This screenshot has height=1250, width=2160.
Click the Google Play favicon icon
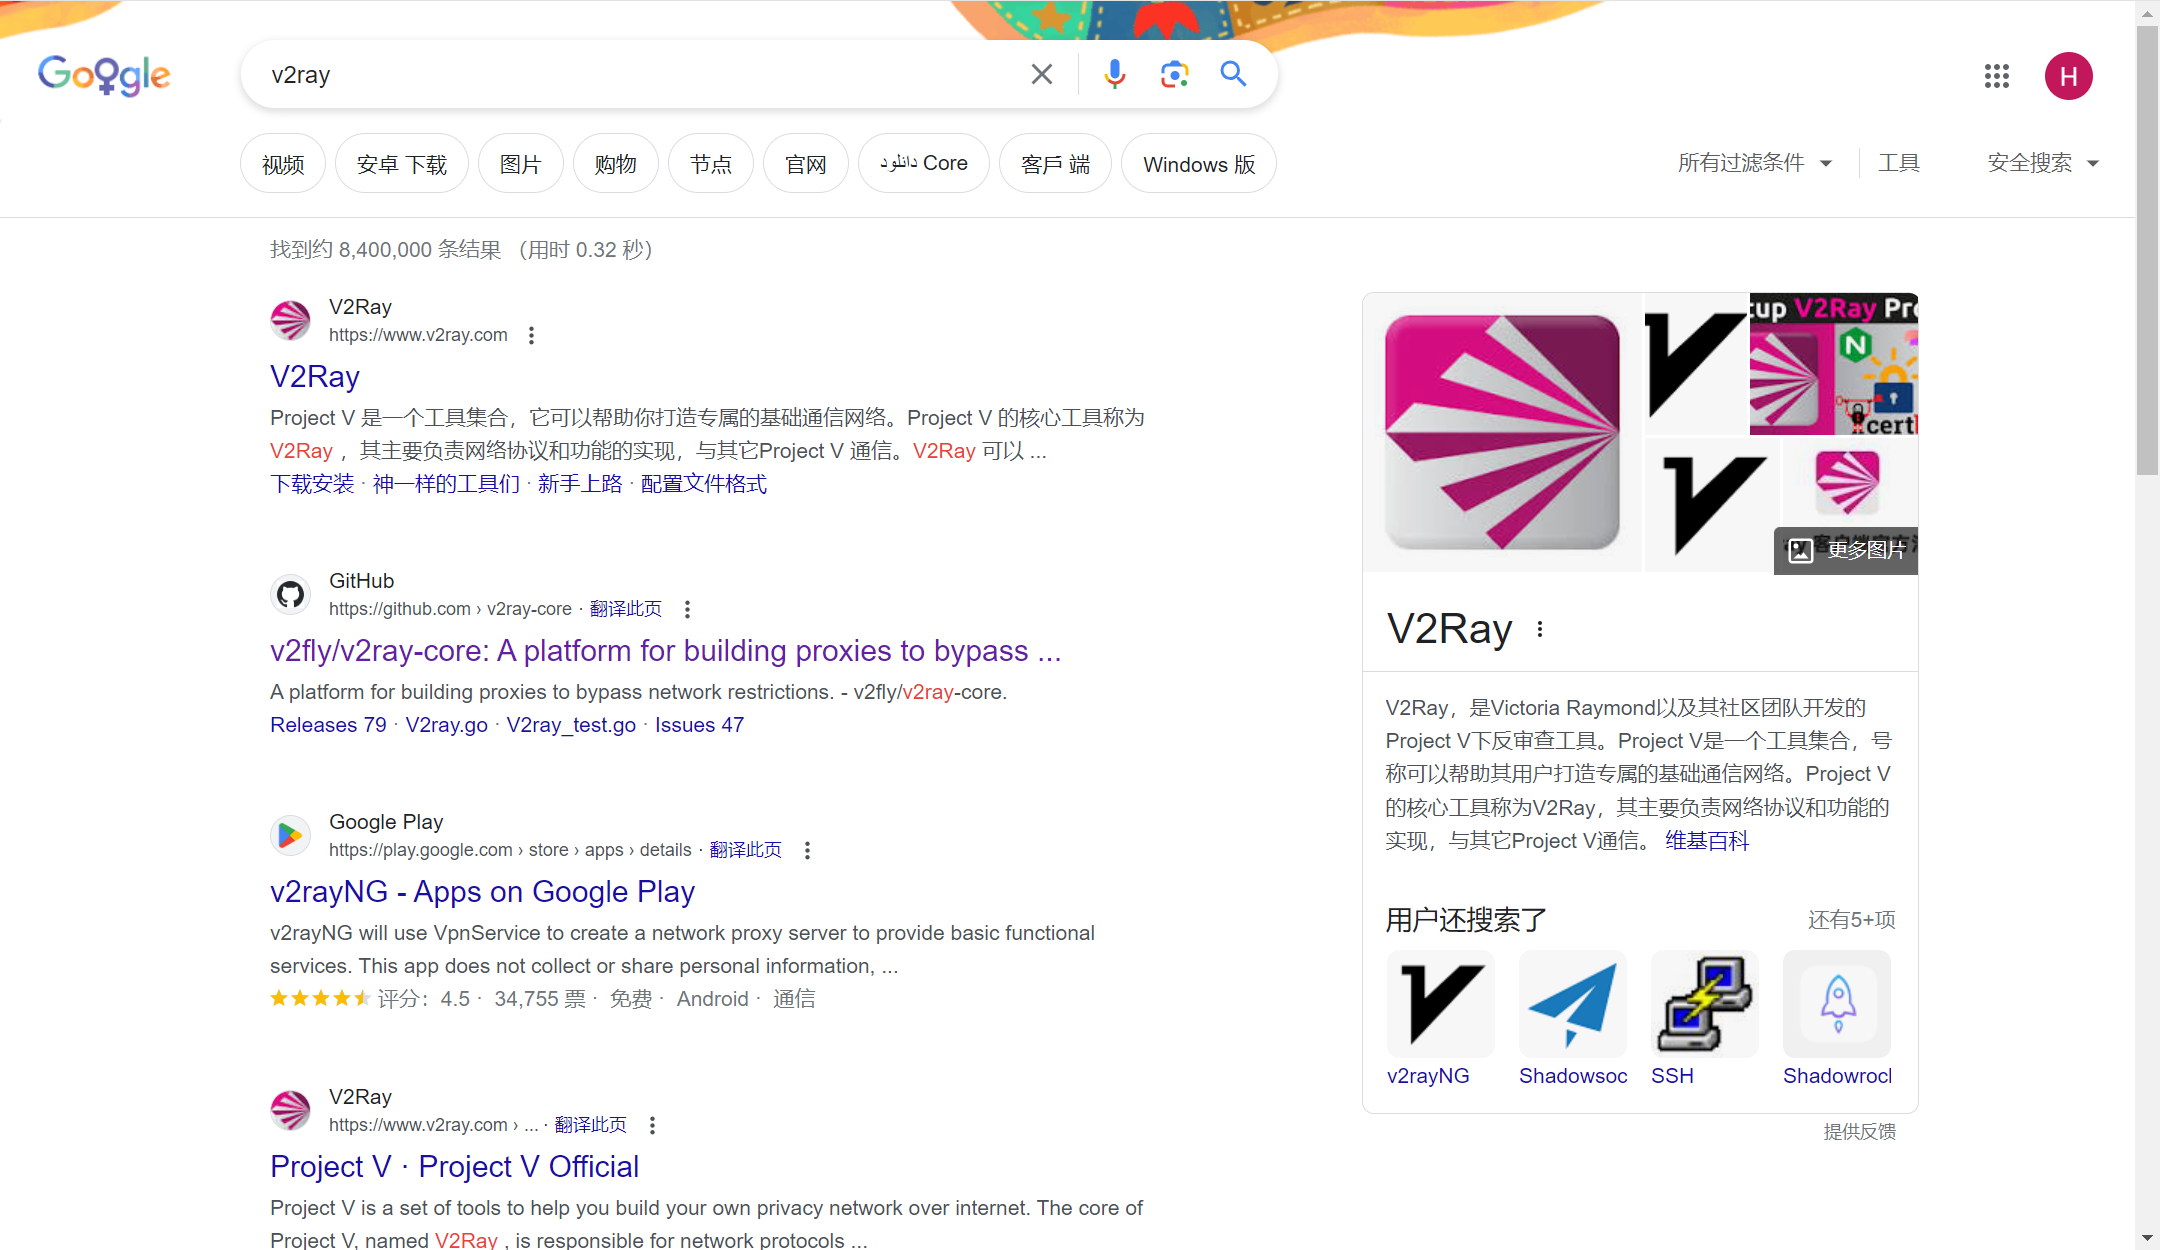[x=290, y=835]
